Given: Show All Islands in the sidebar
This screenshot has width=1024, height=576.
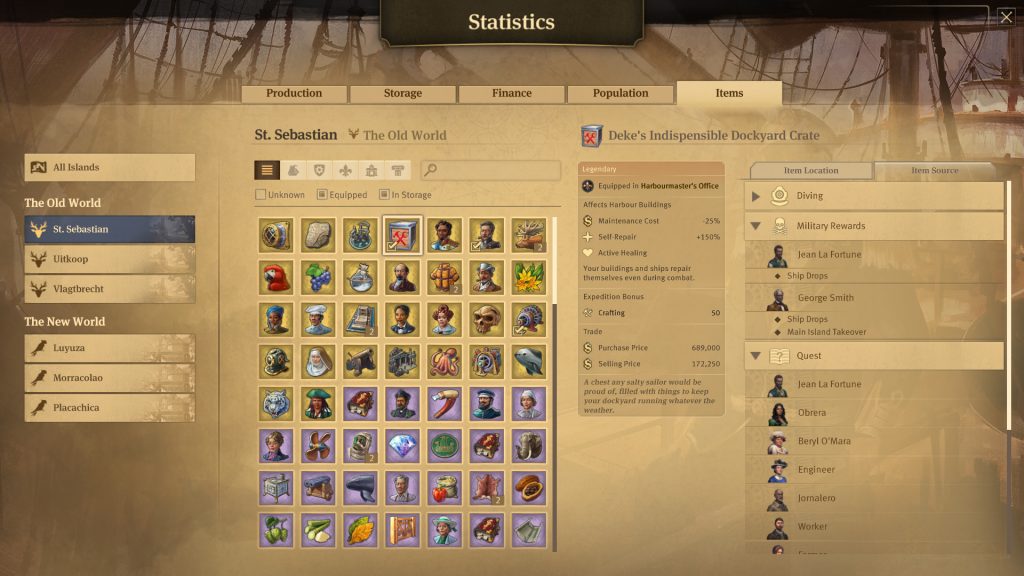Looking at the screenshot, I should [110, 167].
